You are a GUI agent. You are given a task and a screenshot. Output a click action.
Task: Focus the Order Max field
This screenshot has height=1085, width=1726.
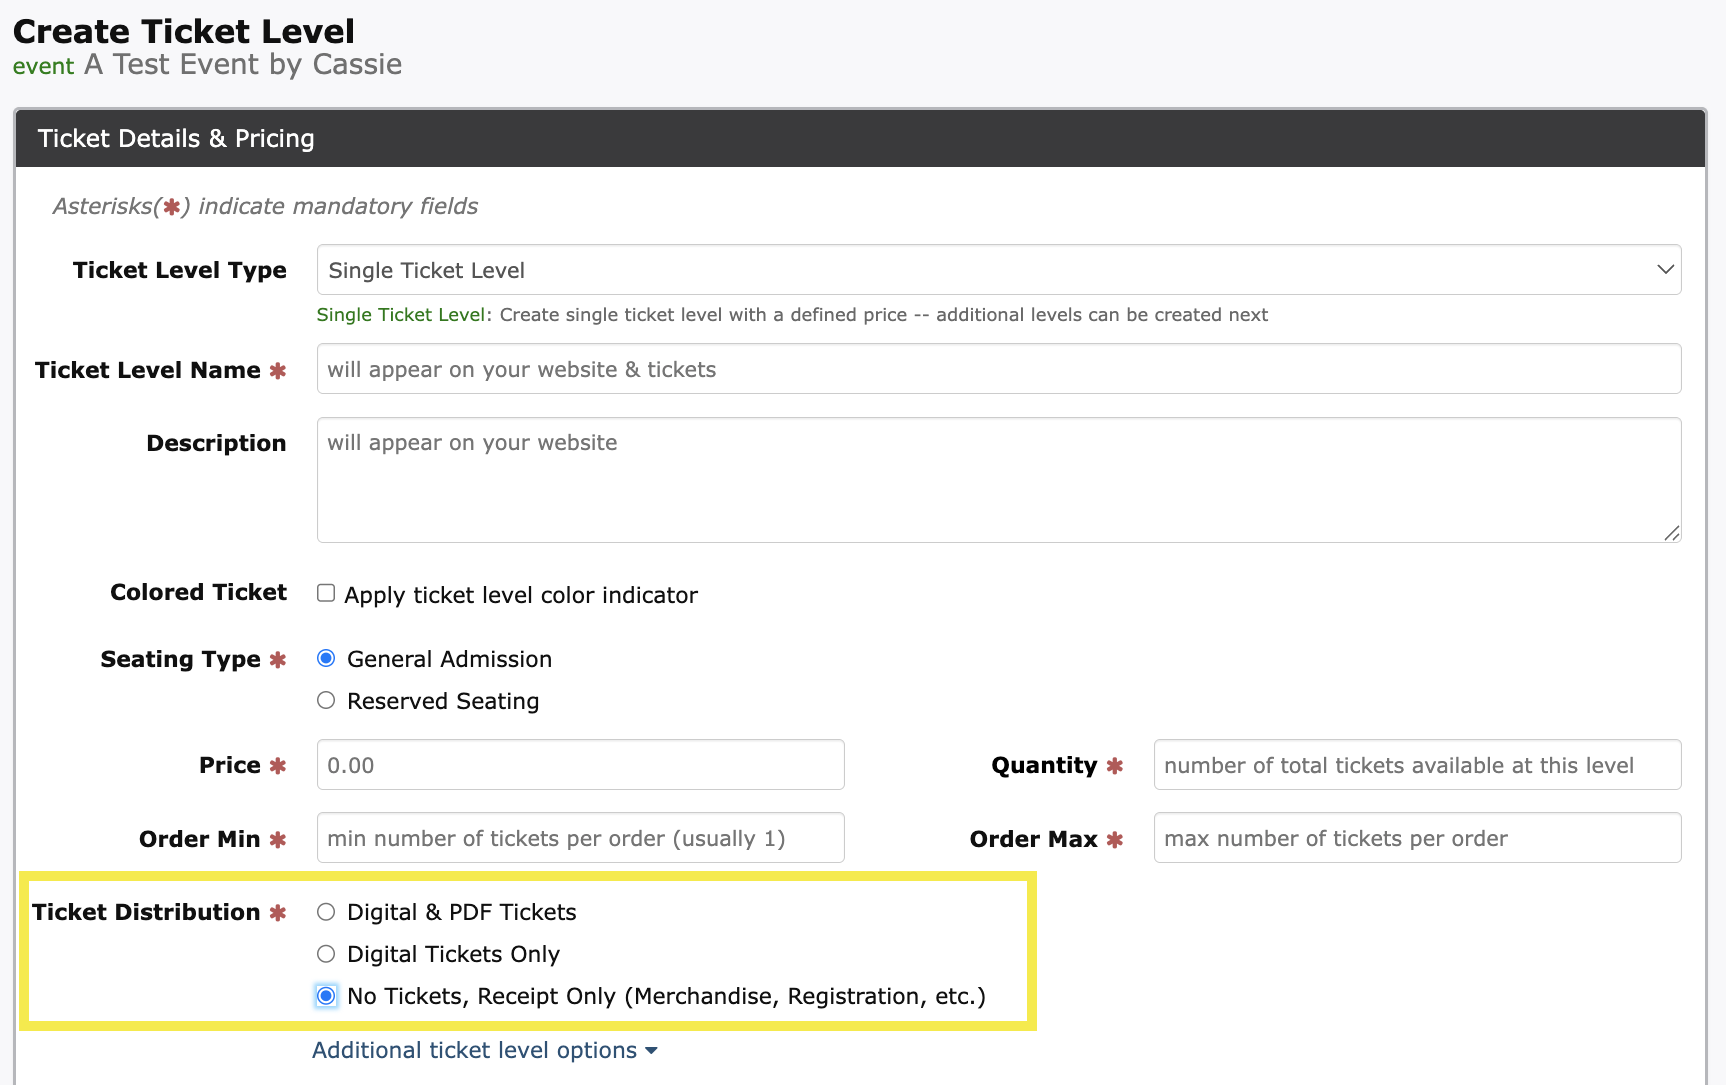click(x=1416, y=838)
